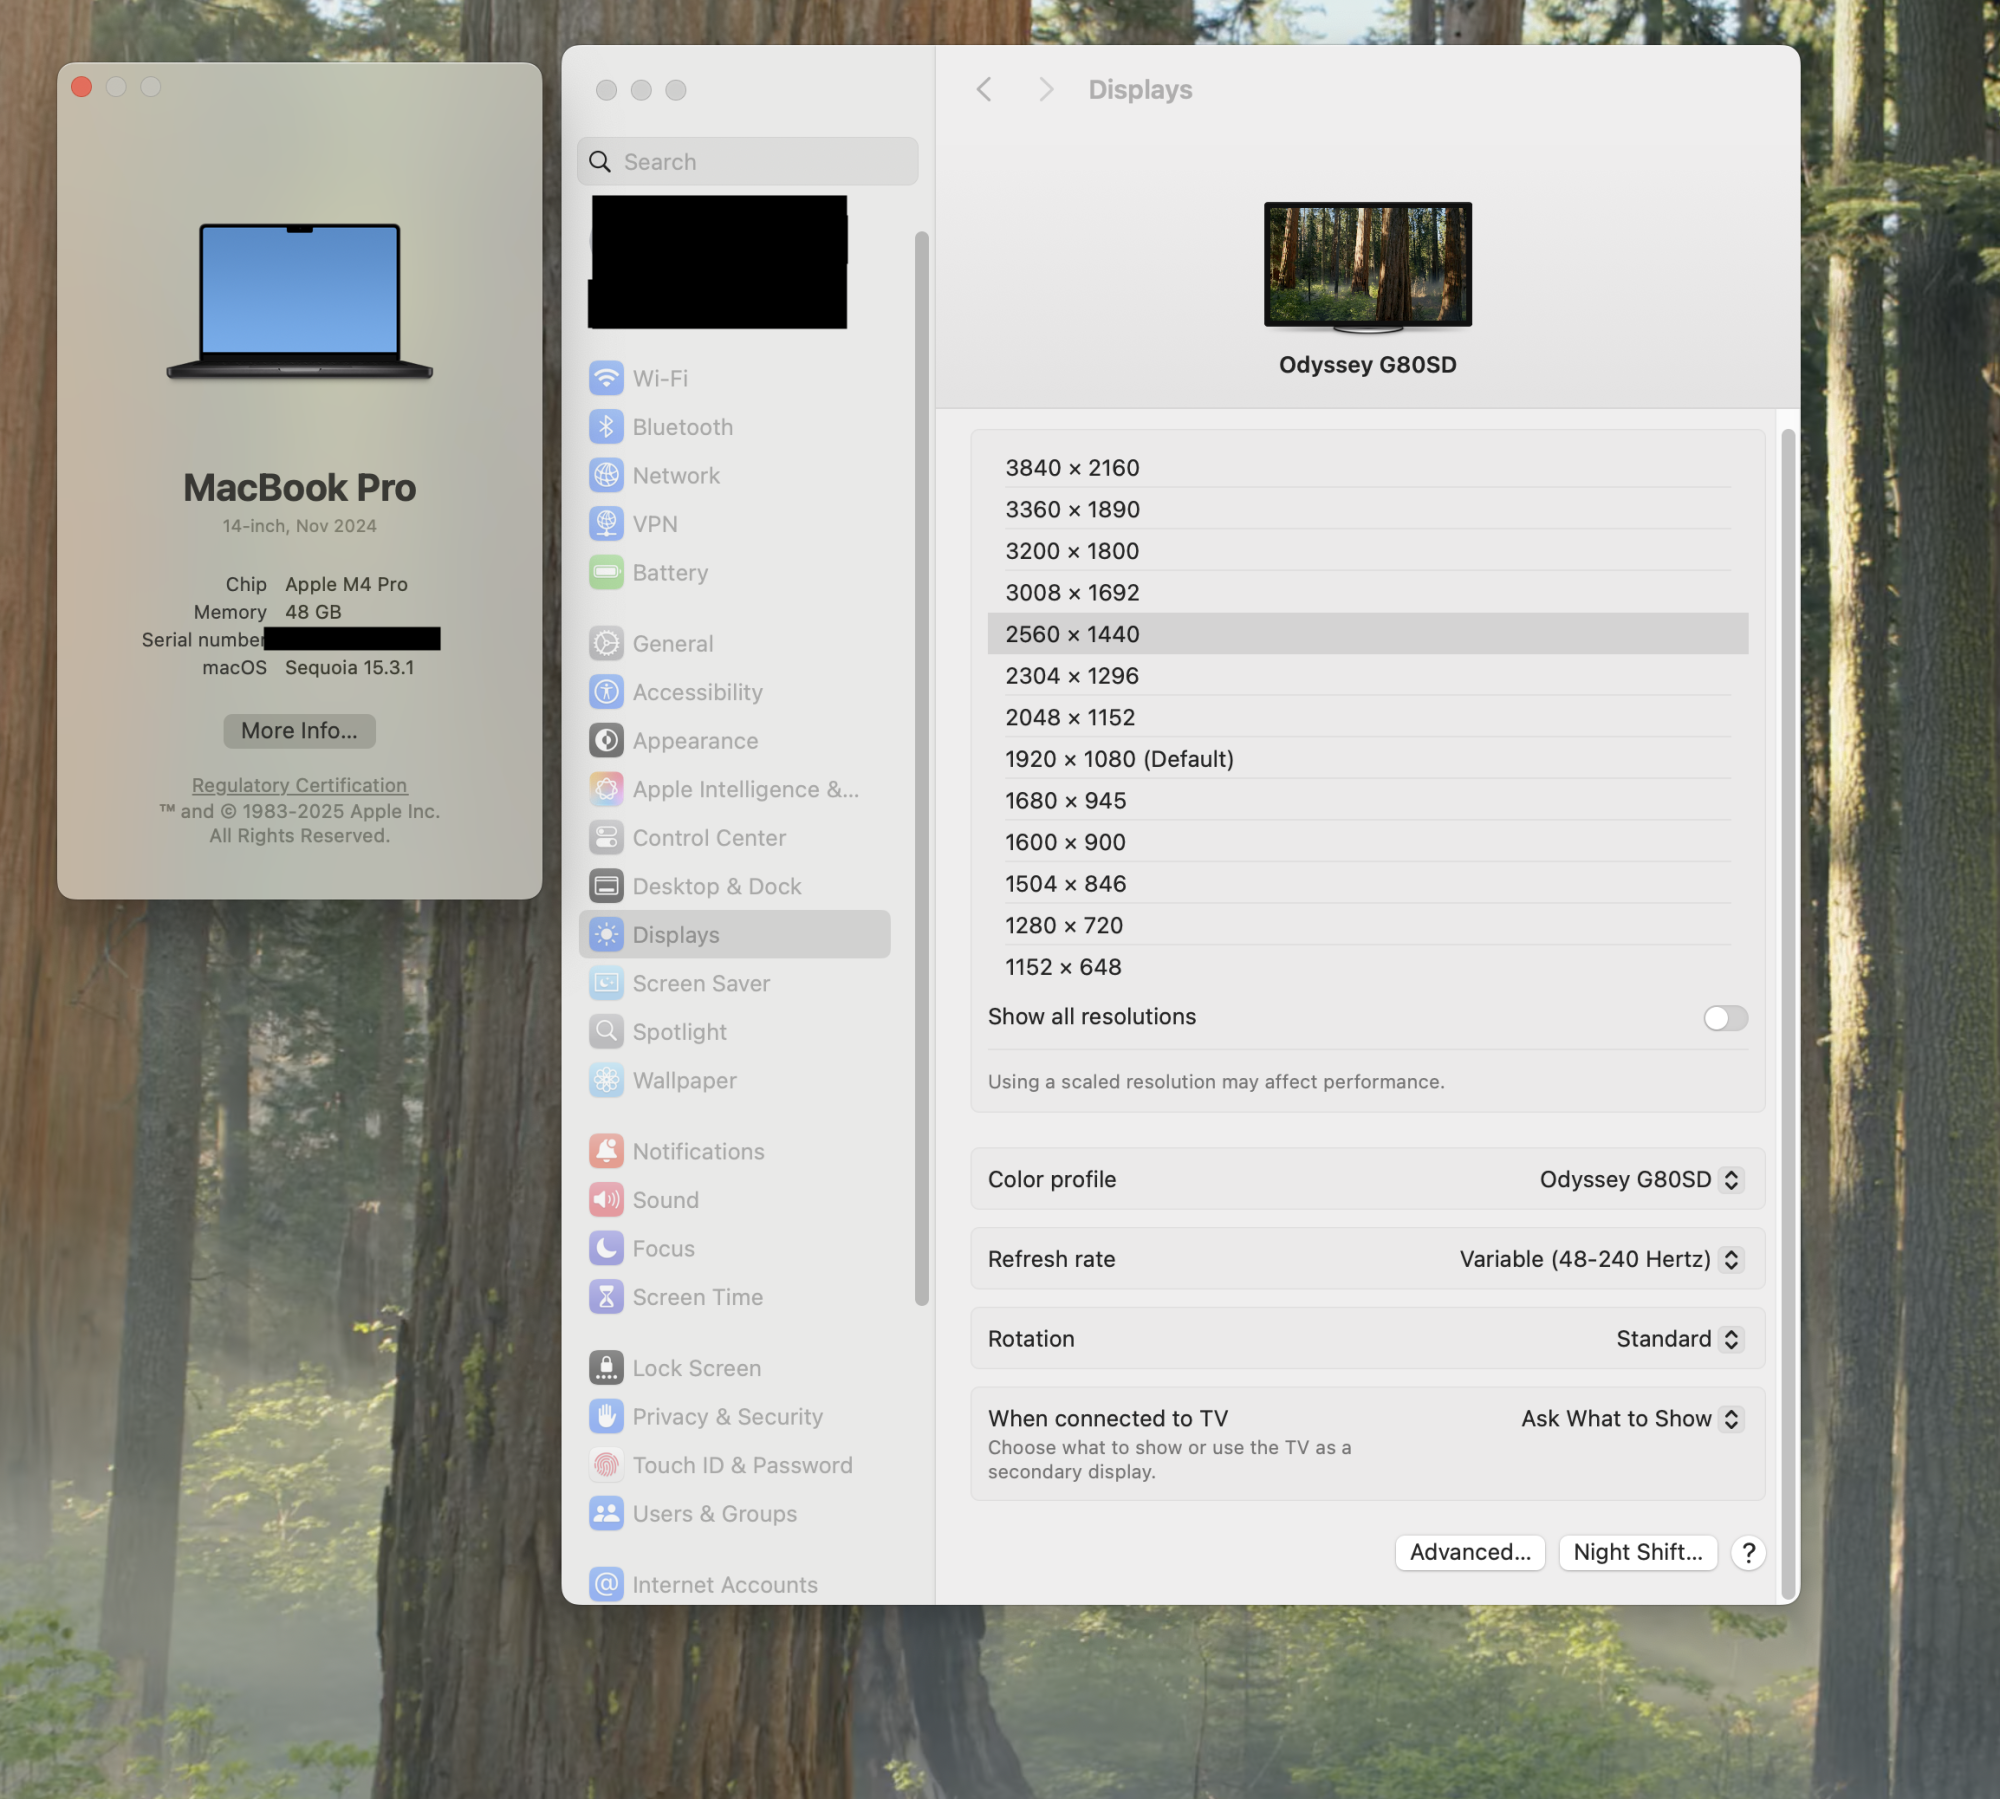Toggle Show all resolutions switch
Screen dimensions: 2000x1799
[1725, 1018]
